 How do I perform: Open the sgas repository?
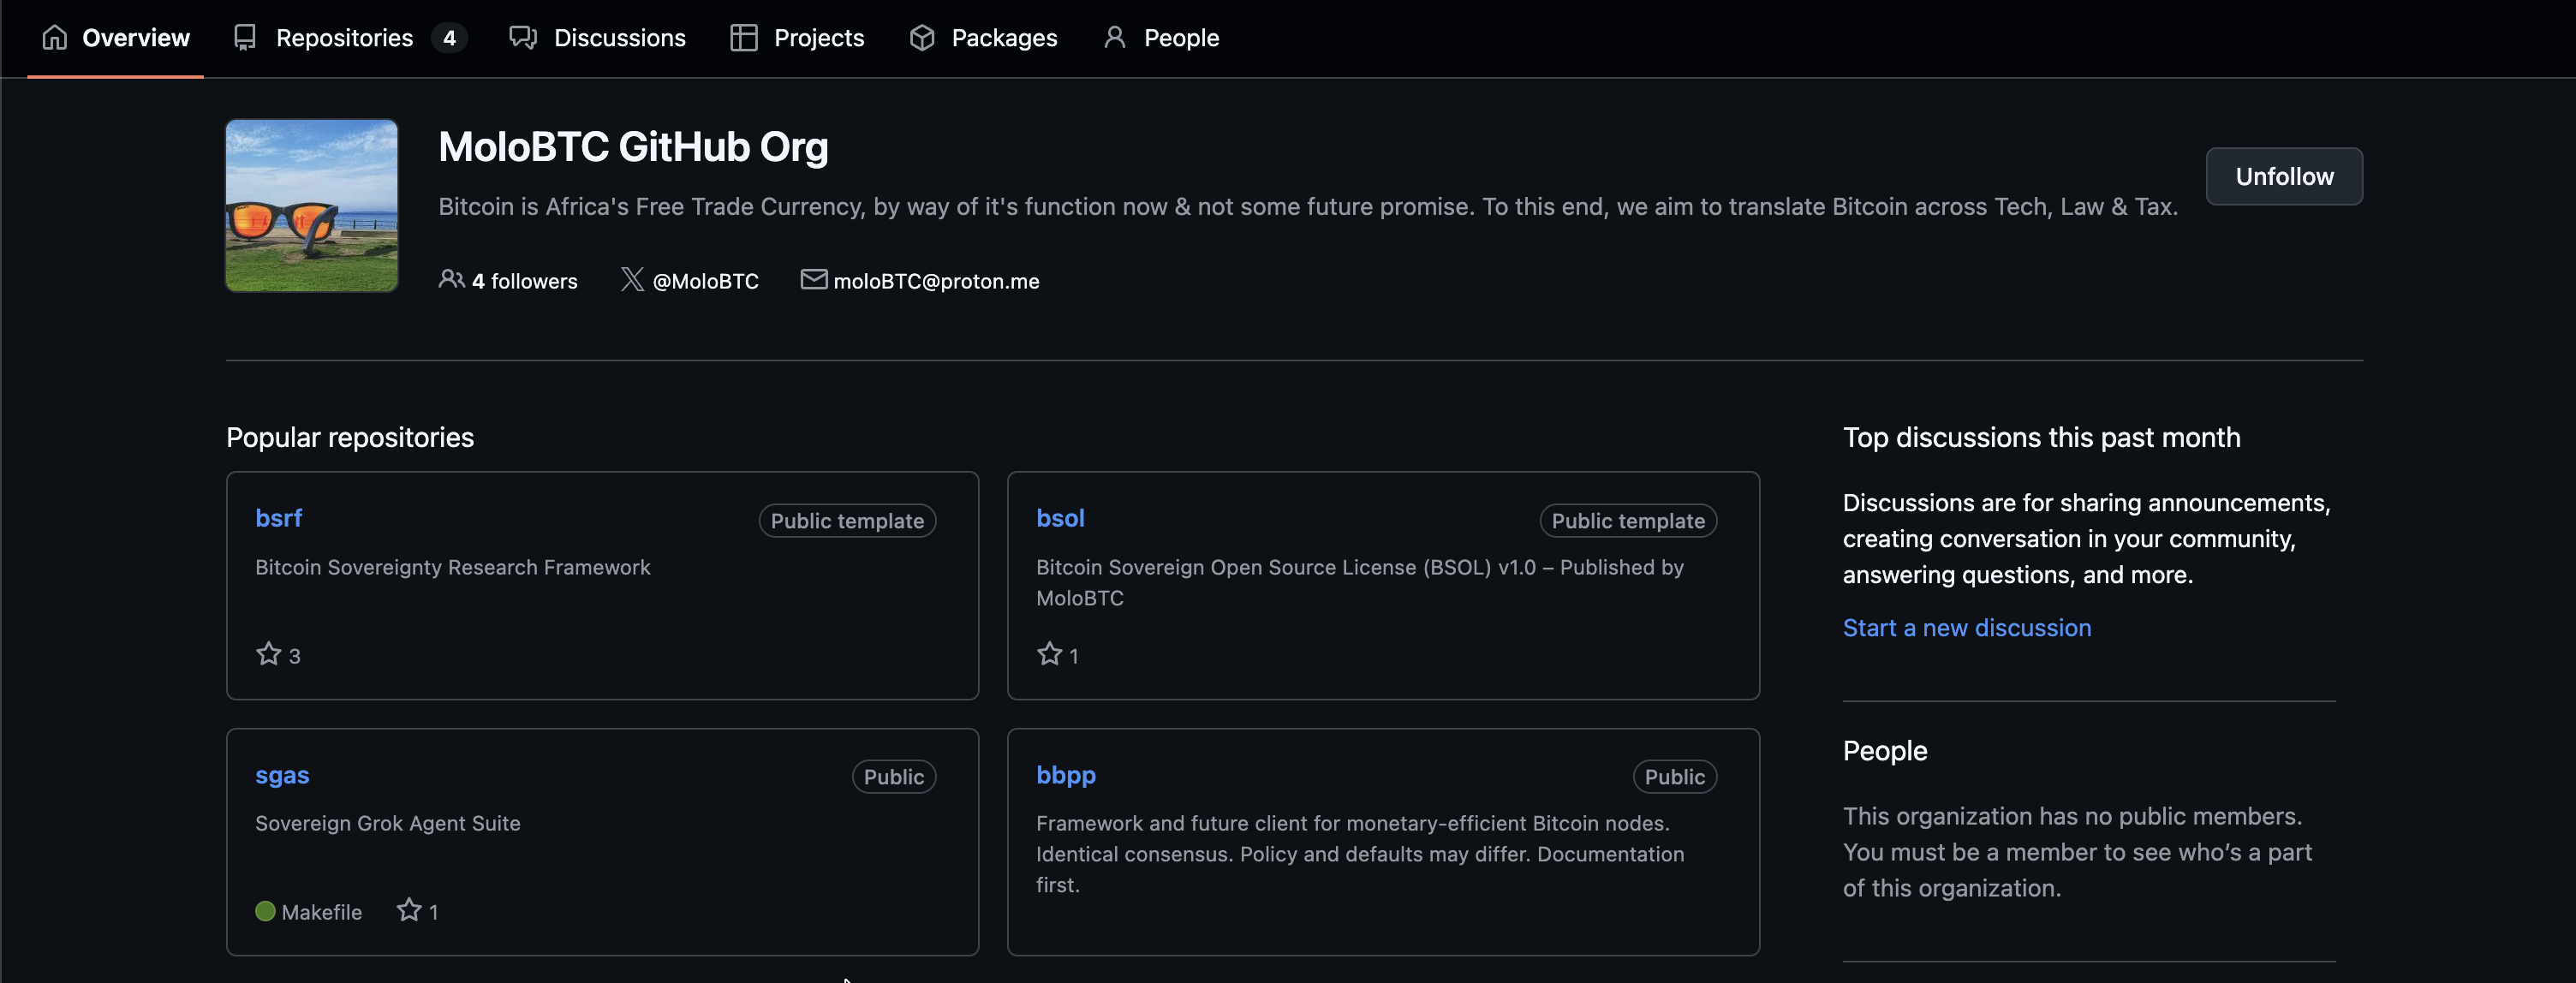click(282, 775)
